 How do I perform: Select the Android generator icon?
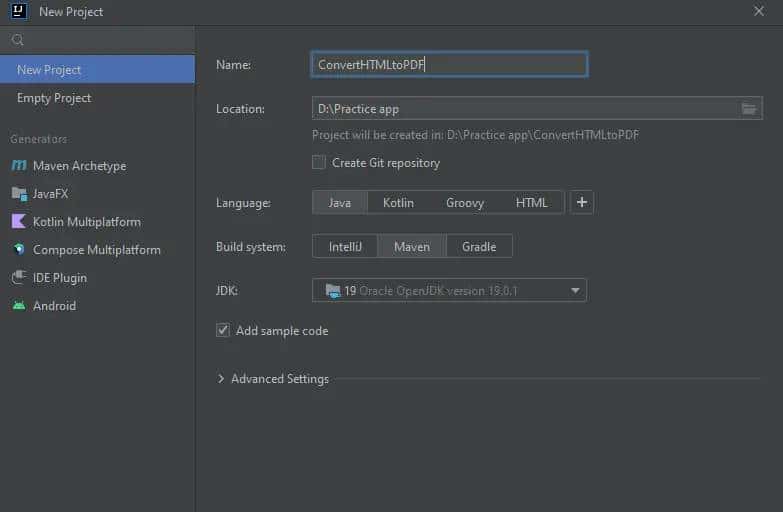[19, 306]
